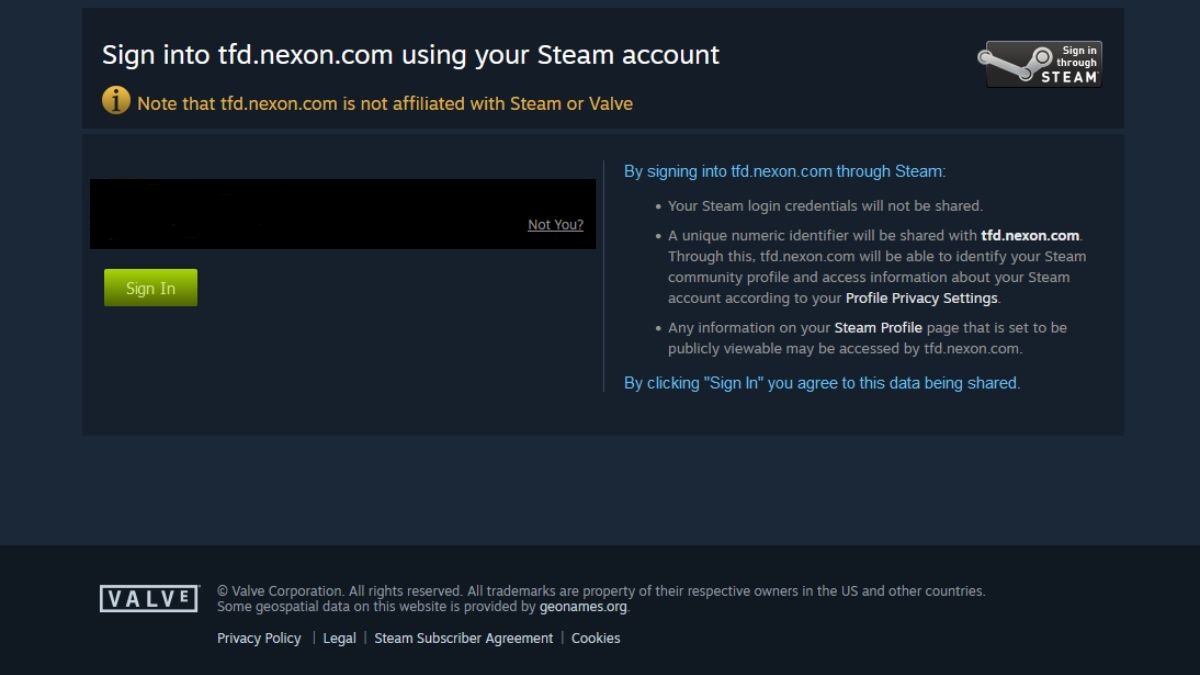The image size is (1200, 675).
Task: Click the Valve Corporation copyright text
Action: (x=602, y=590)
